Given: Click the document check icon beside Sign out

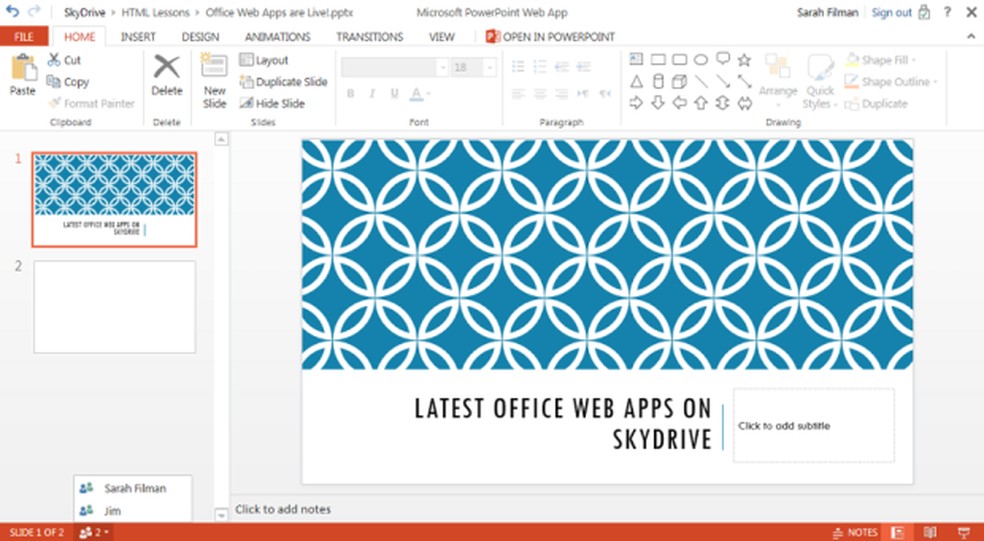Looking at the screenshot, I should 924,12.
